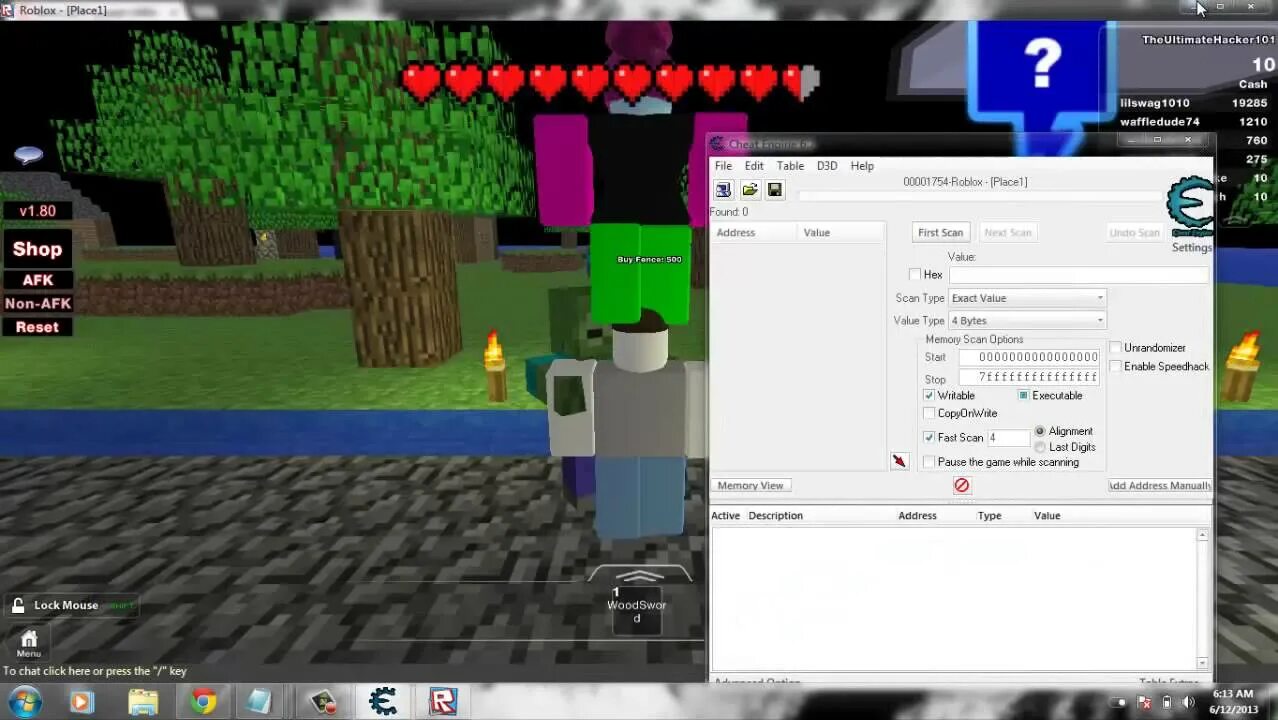Open the Edit menu
This screenshot has width=1278, height=720.
click(754, 166)
